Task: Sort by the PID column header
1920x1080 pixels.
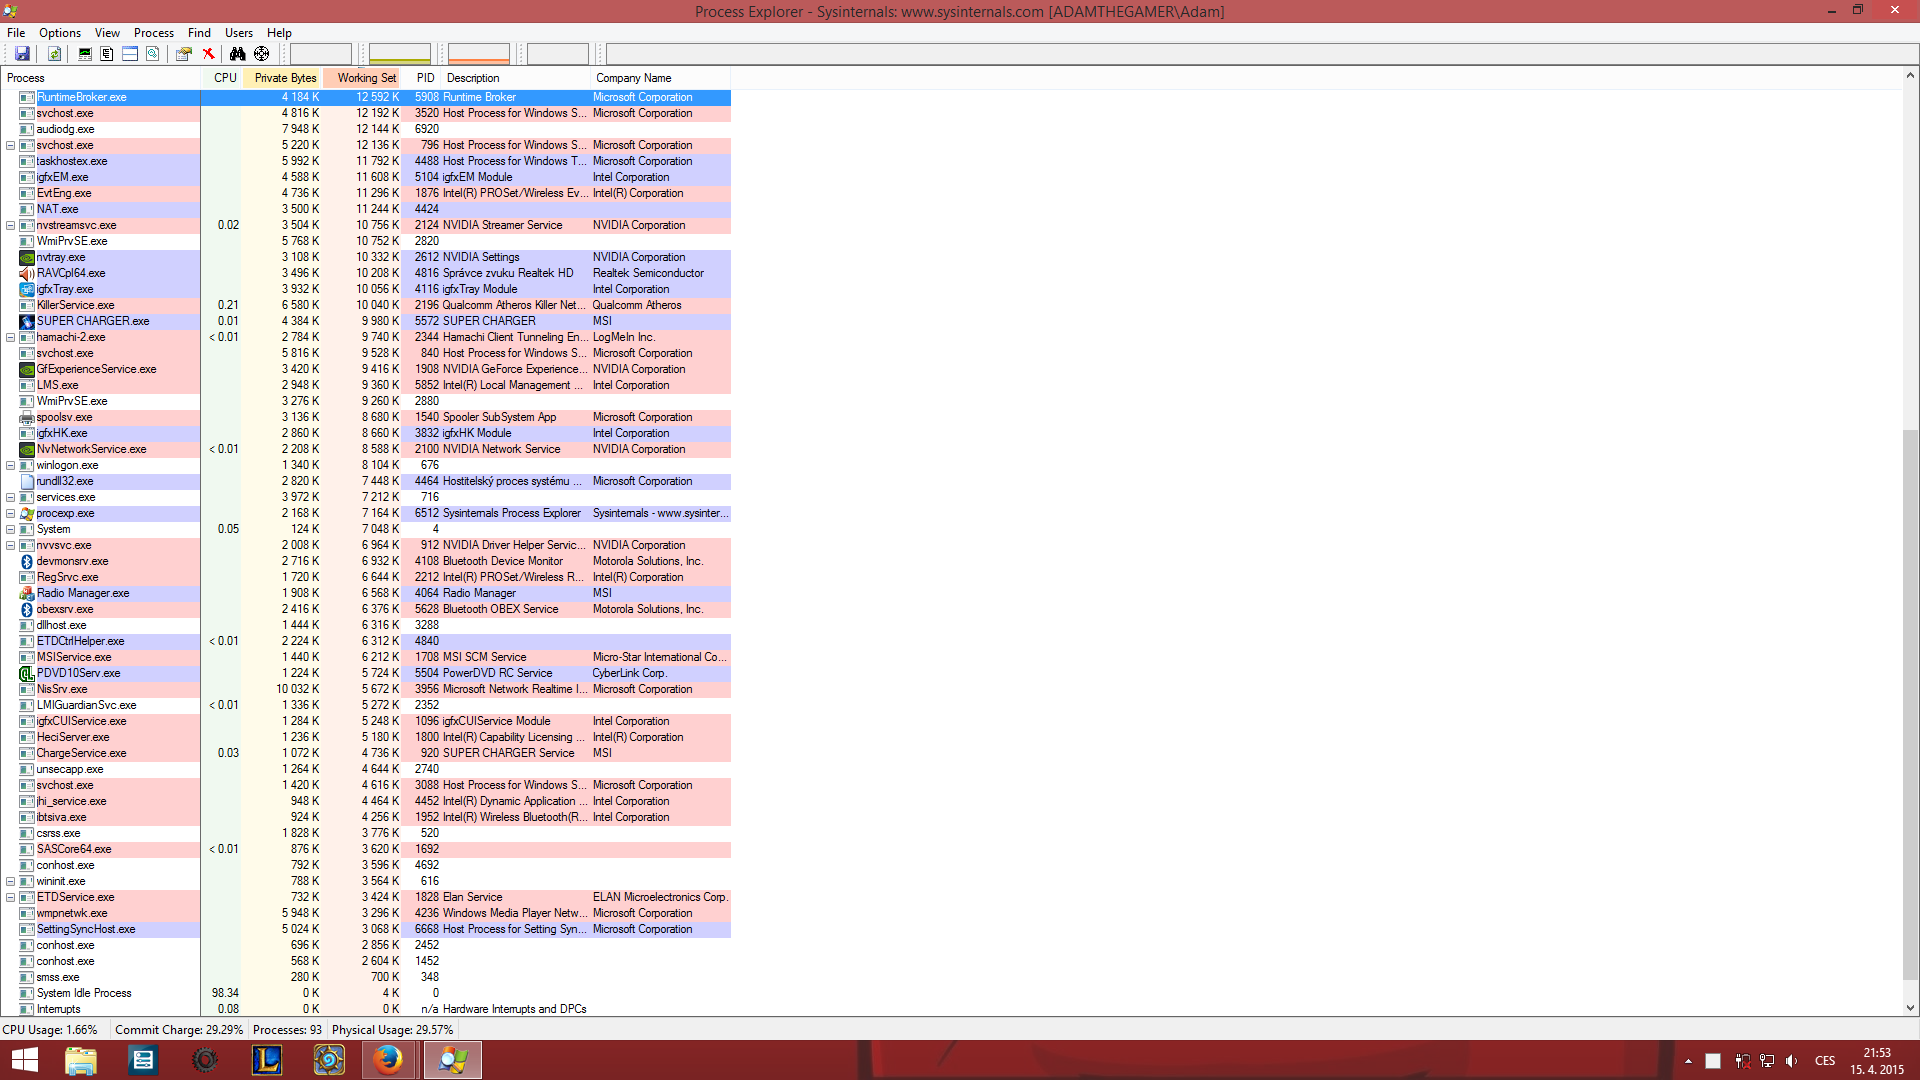Action: click(422, 78)
